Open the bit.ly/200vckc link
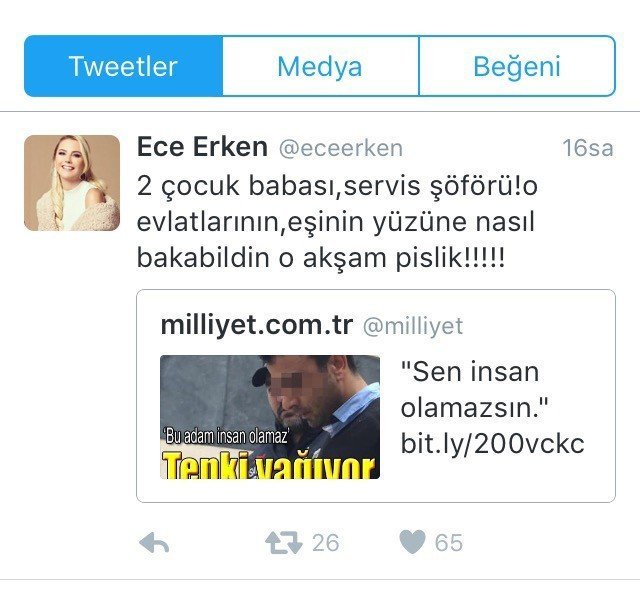 pyautogui.click(x=493, y=444)
